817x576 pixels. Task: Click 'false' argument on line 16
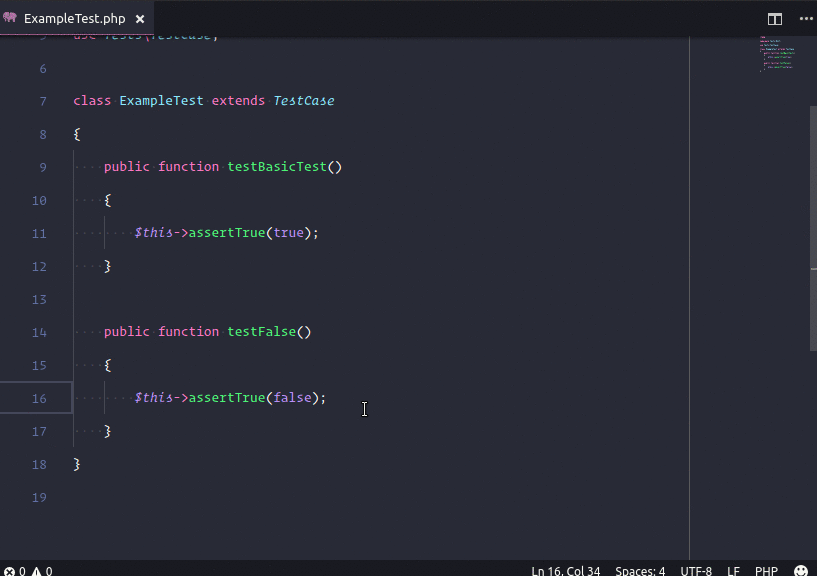292,398
